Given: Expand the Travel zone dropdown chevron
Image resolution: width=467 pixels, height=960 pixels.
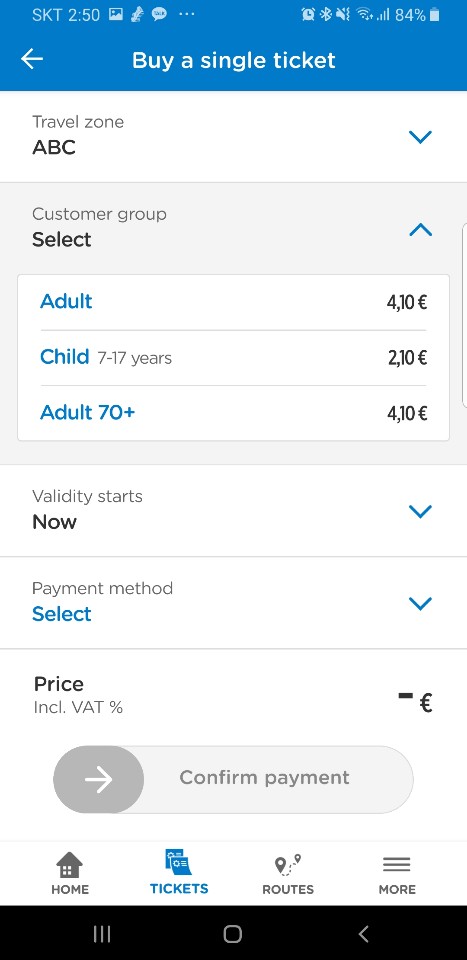Looking at the screenshot, I should coord(420,137).
